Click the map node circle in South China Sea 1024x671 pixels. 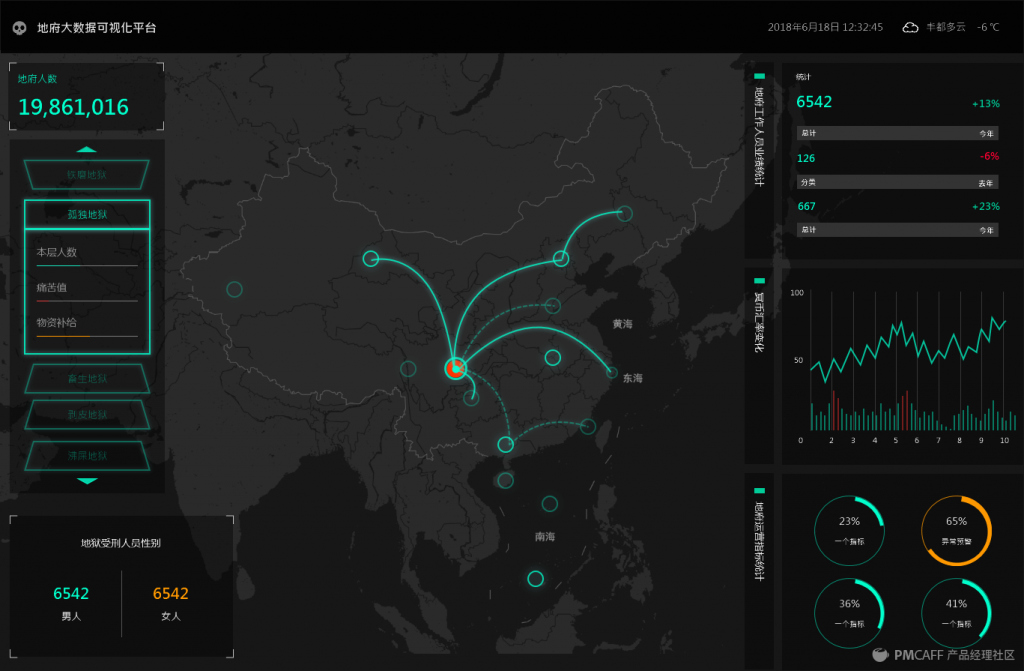[x=535, y=578]
